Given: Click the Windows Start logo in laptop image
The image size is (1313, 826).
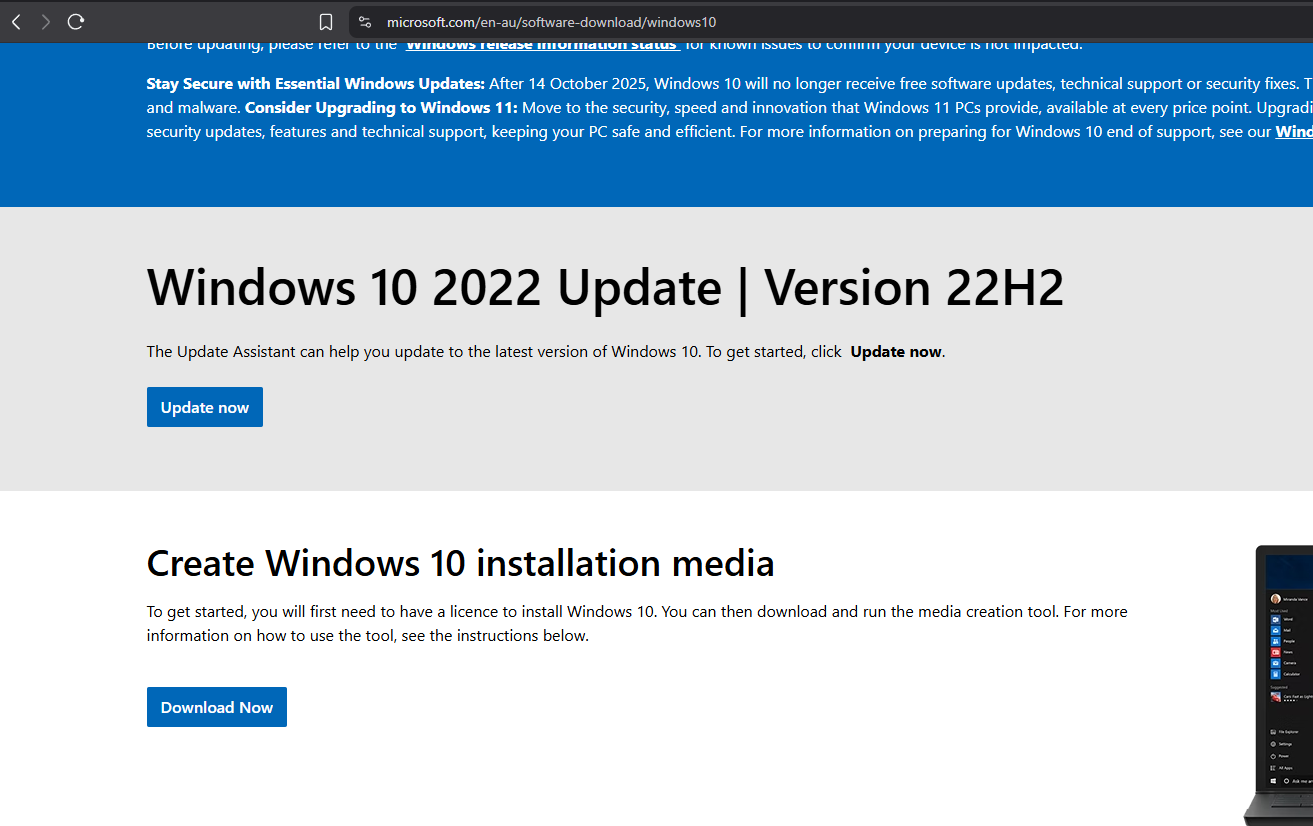Looking at the screenshot, I should [x=1274, y=780].
